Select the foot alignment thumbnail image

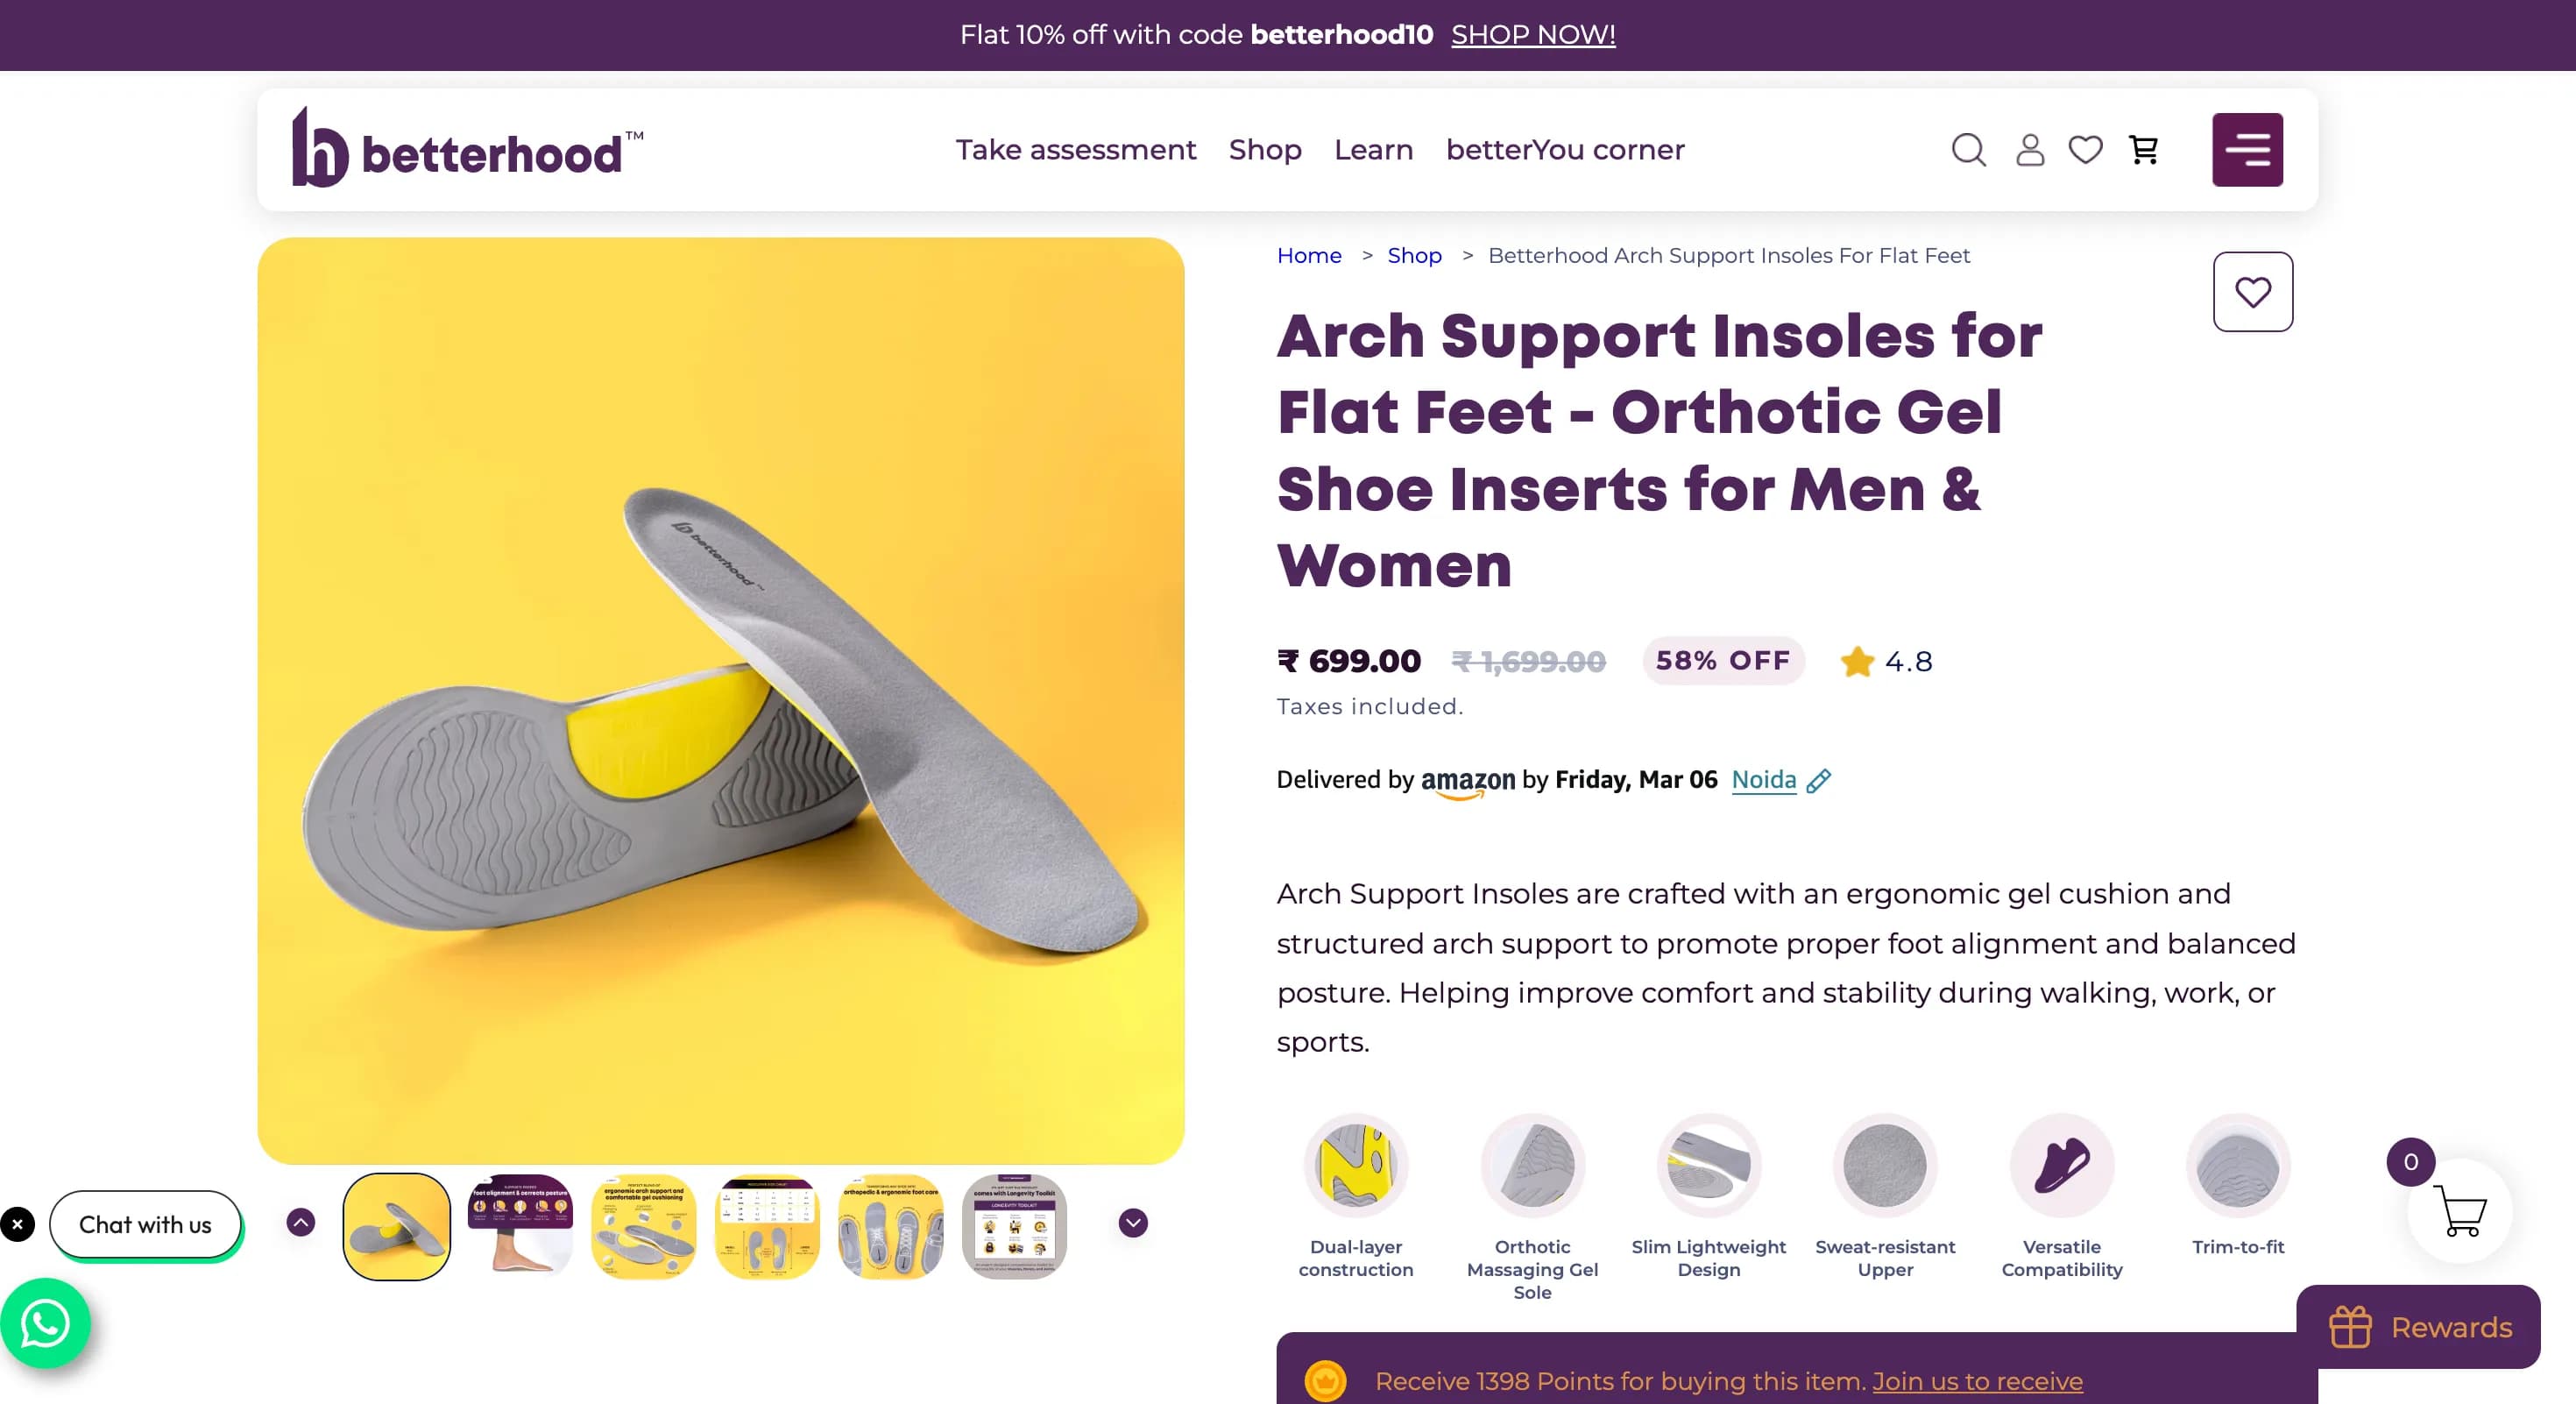pyautogui.click(x=520, y=1226)
